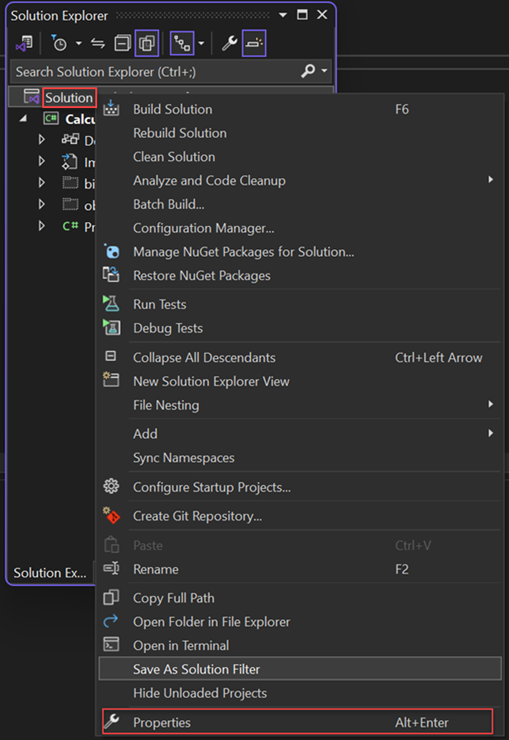Toggle the highlighted nested view toolbar button

182,43
